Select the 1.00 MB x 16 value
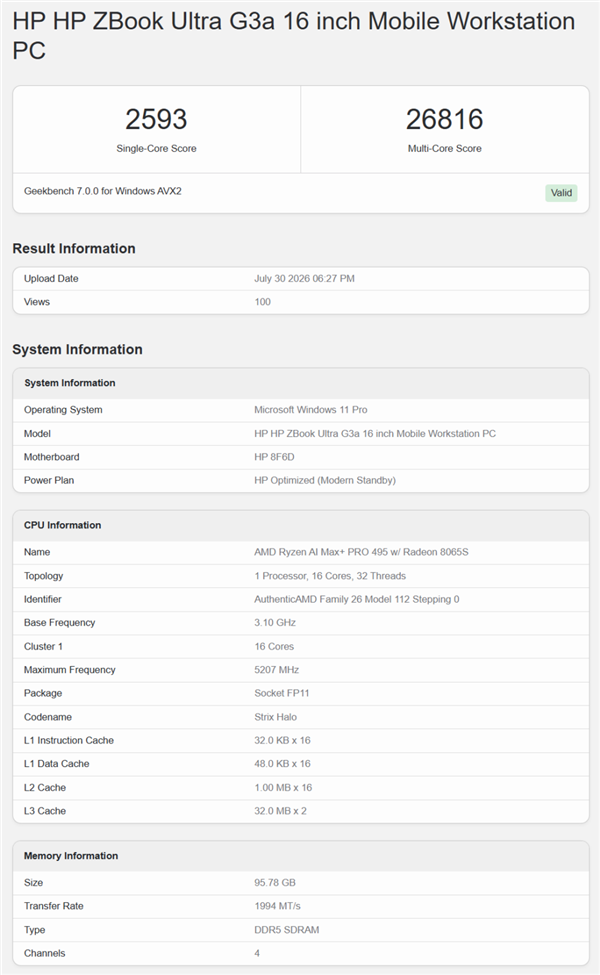600x975 pixels. point(283,788)
